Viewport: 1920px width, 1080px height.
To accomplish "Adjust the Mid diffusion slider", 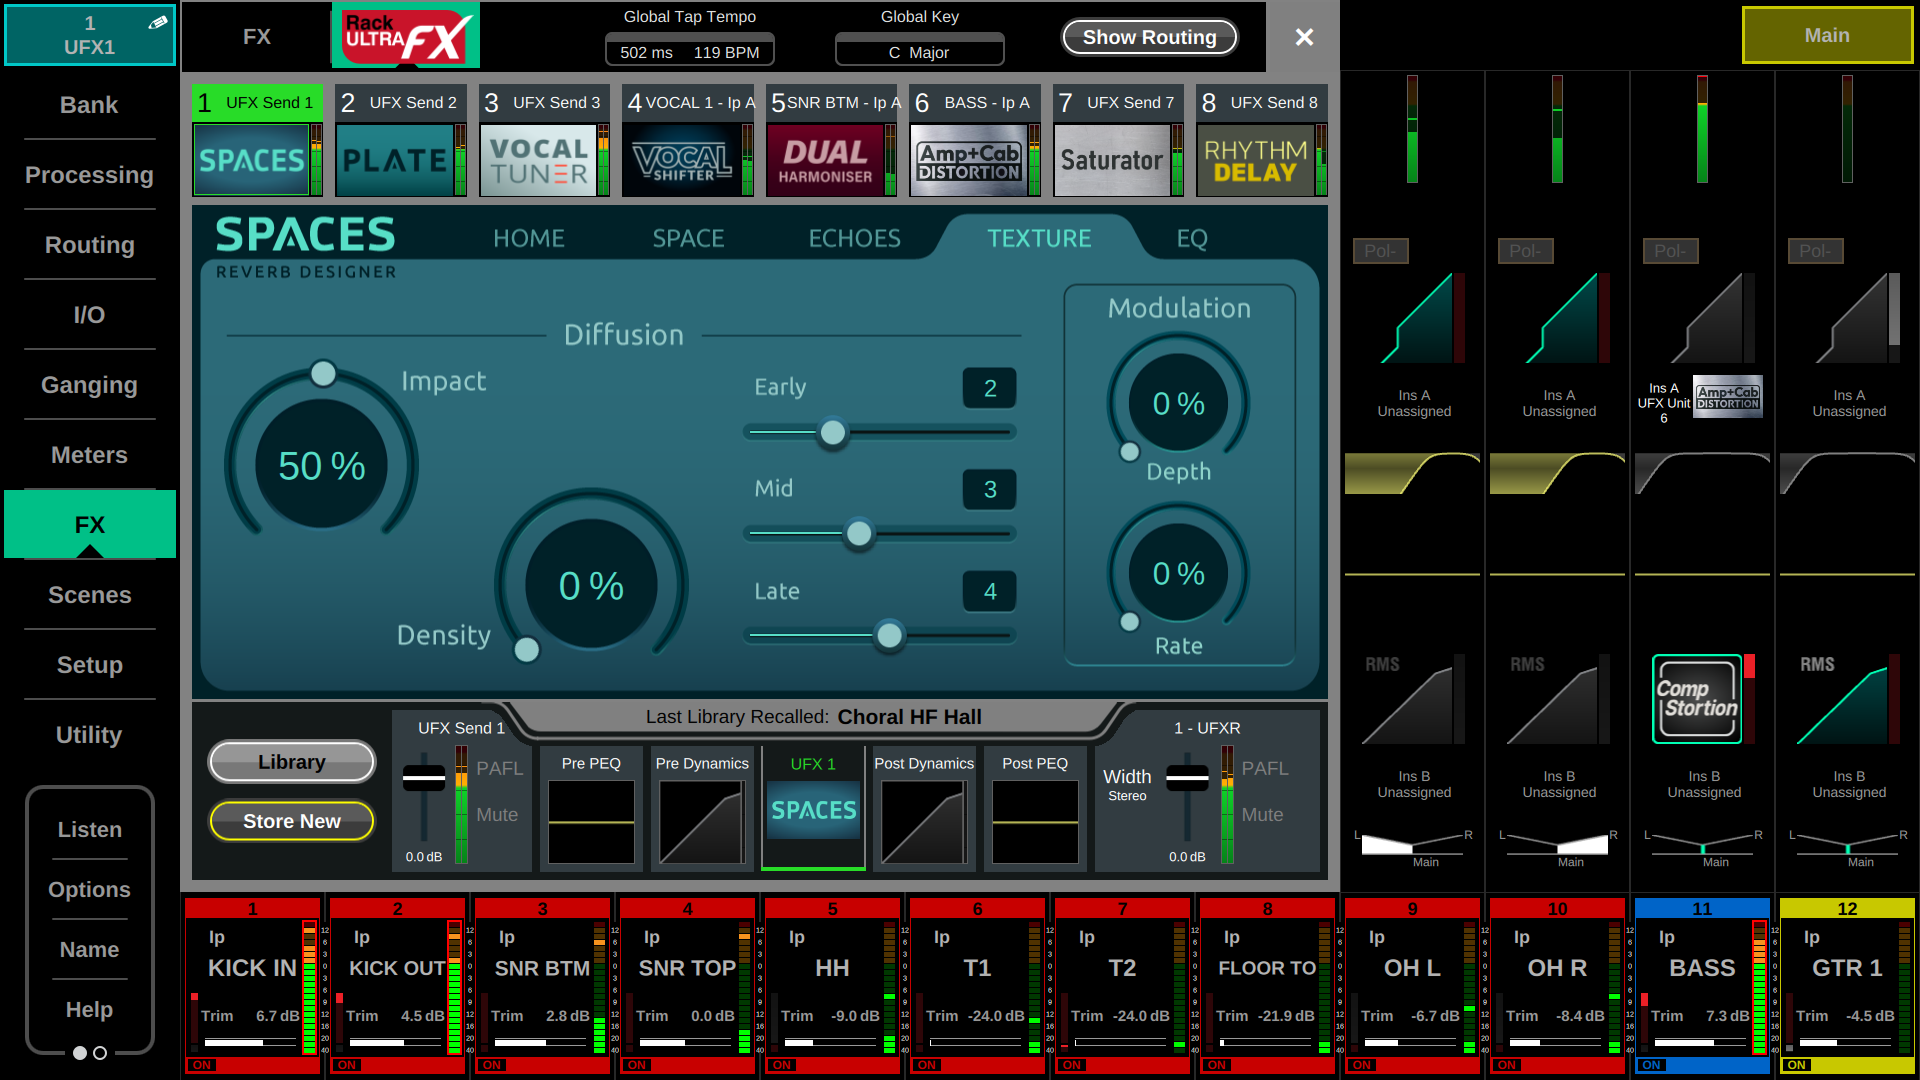I will click(858, 534).
